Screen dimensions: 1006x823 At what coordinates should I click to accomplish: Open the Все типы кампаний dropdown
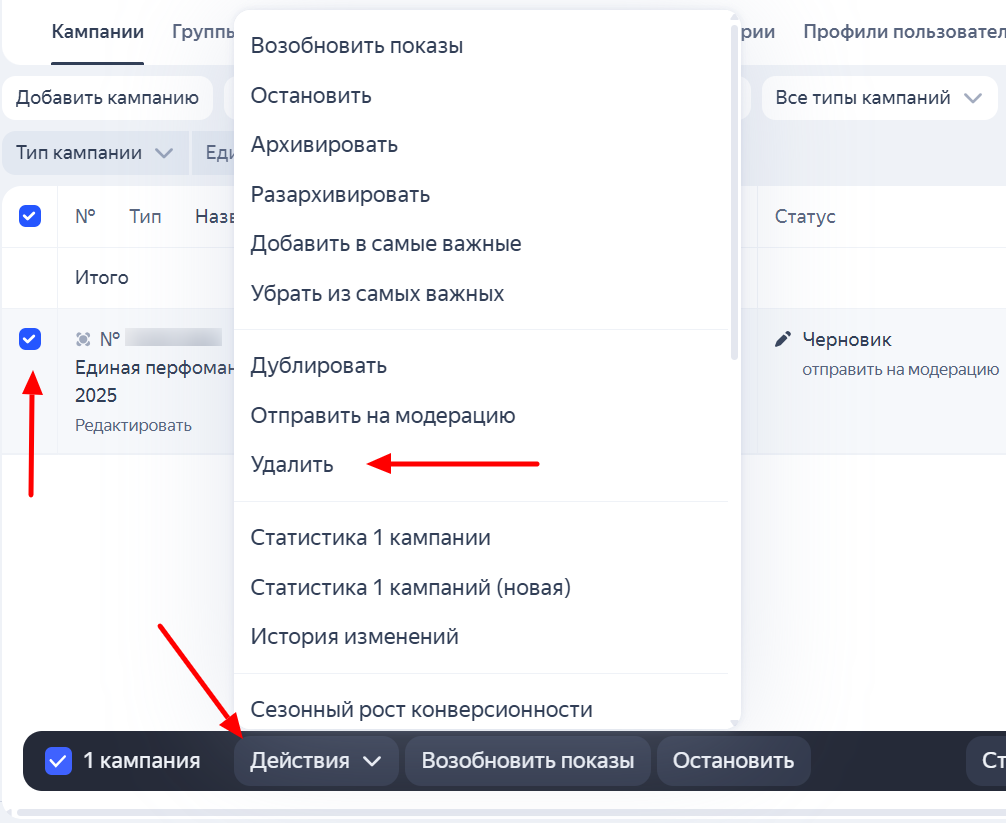coord(879,98)
